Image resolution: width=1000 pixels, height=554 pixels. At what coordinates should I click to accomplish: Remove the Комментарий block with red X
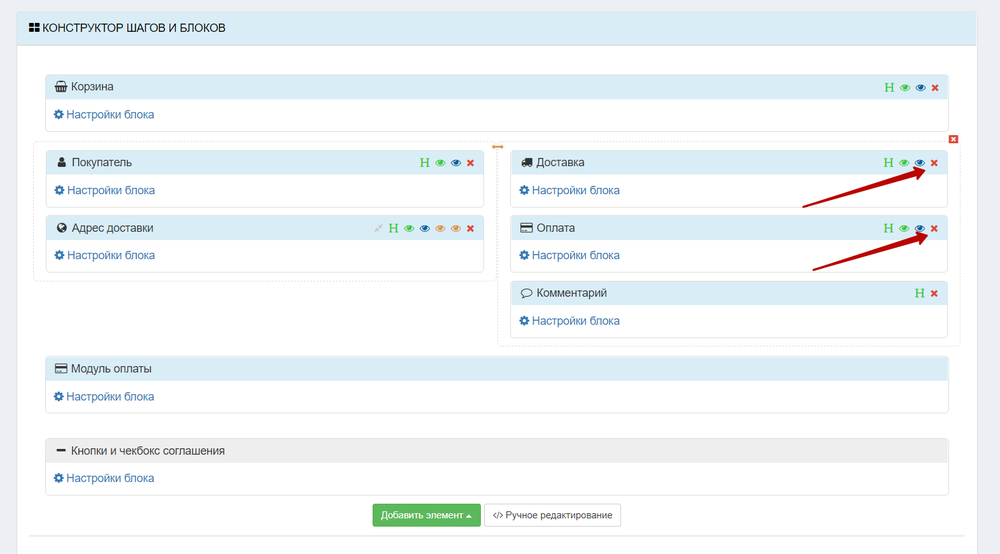(x=934, y=293)
